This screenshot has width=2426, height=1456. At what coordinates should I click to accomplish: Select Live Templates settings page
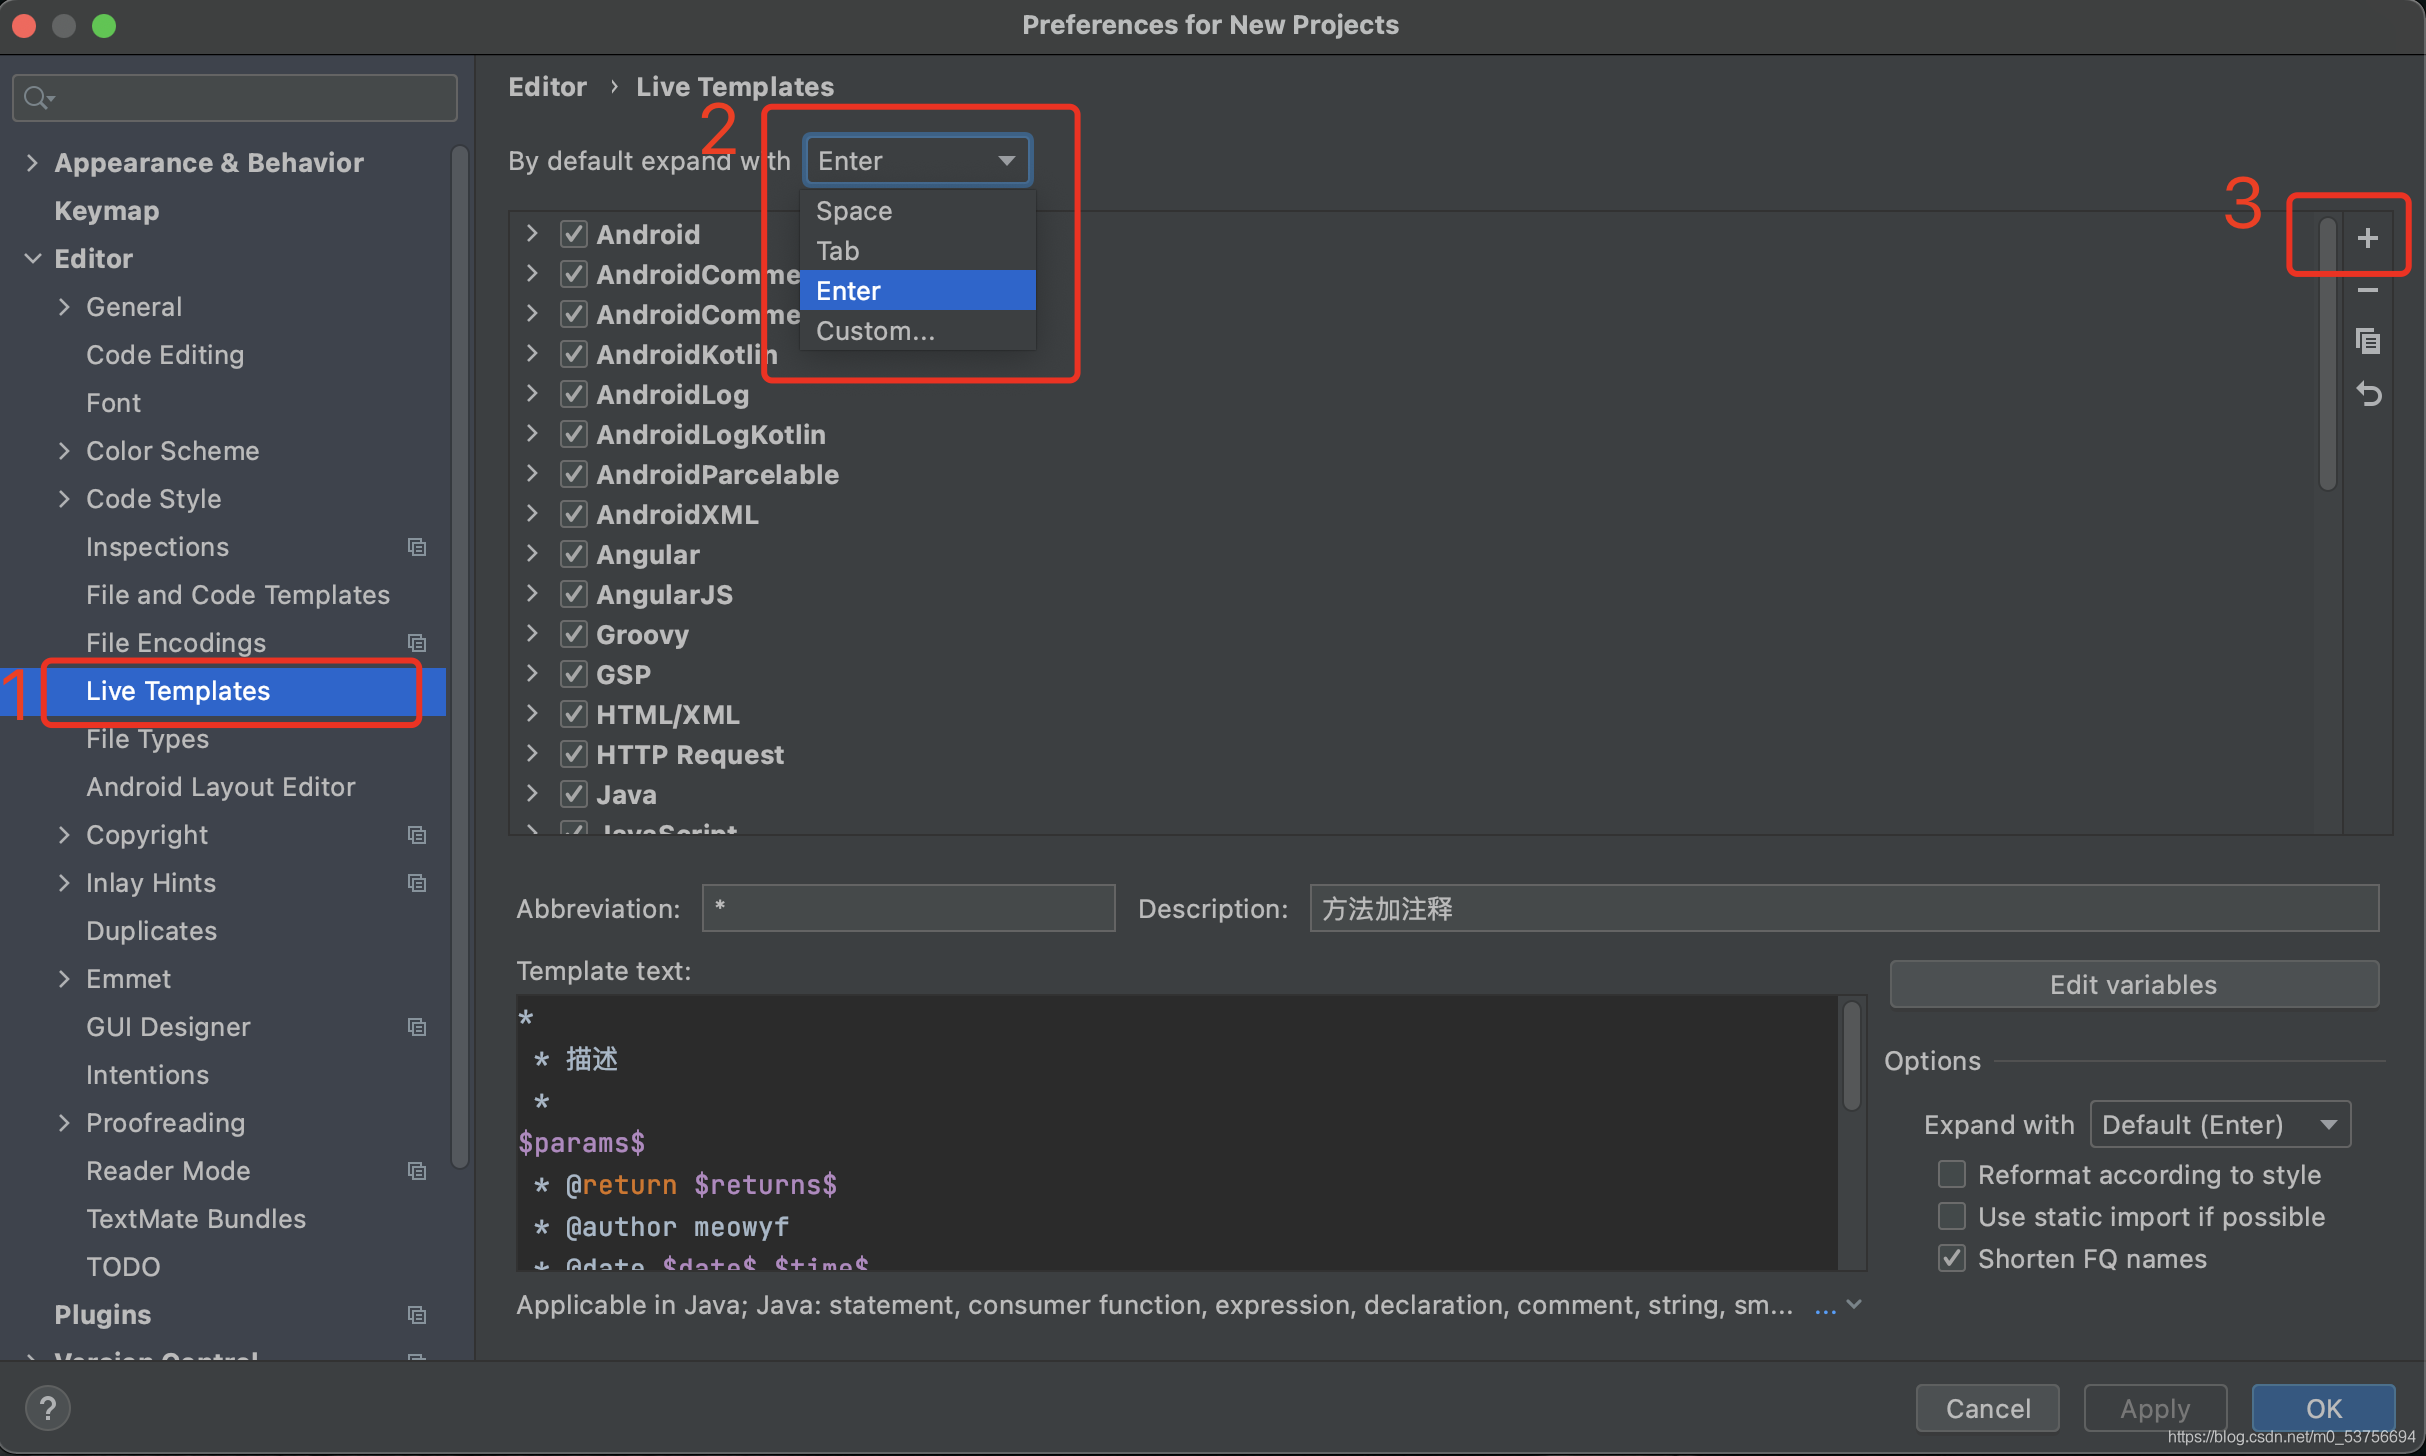pos(180,690)
